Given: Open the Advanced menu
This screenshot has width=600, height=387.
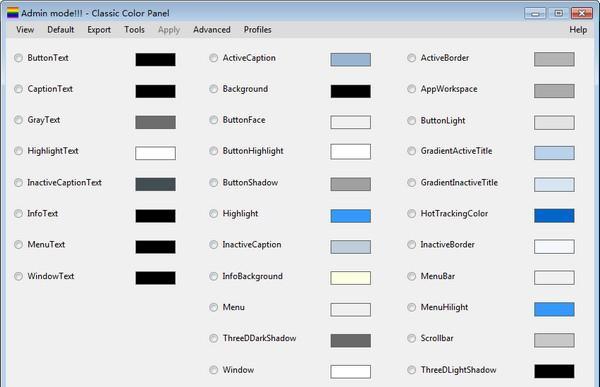Looking at the screenshot, I should 212,29.
